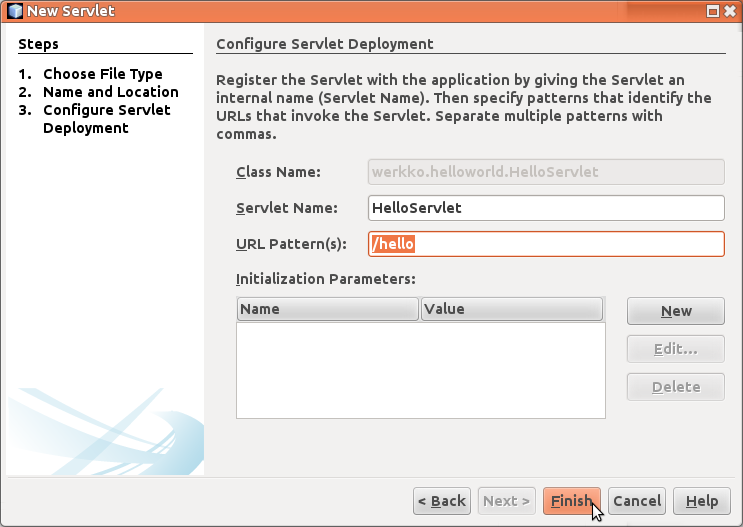This screenshot has height=527, width=743.
Task: Go to previous step with Back button
Action: click(441, 501)
